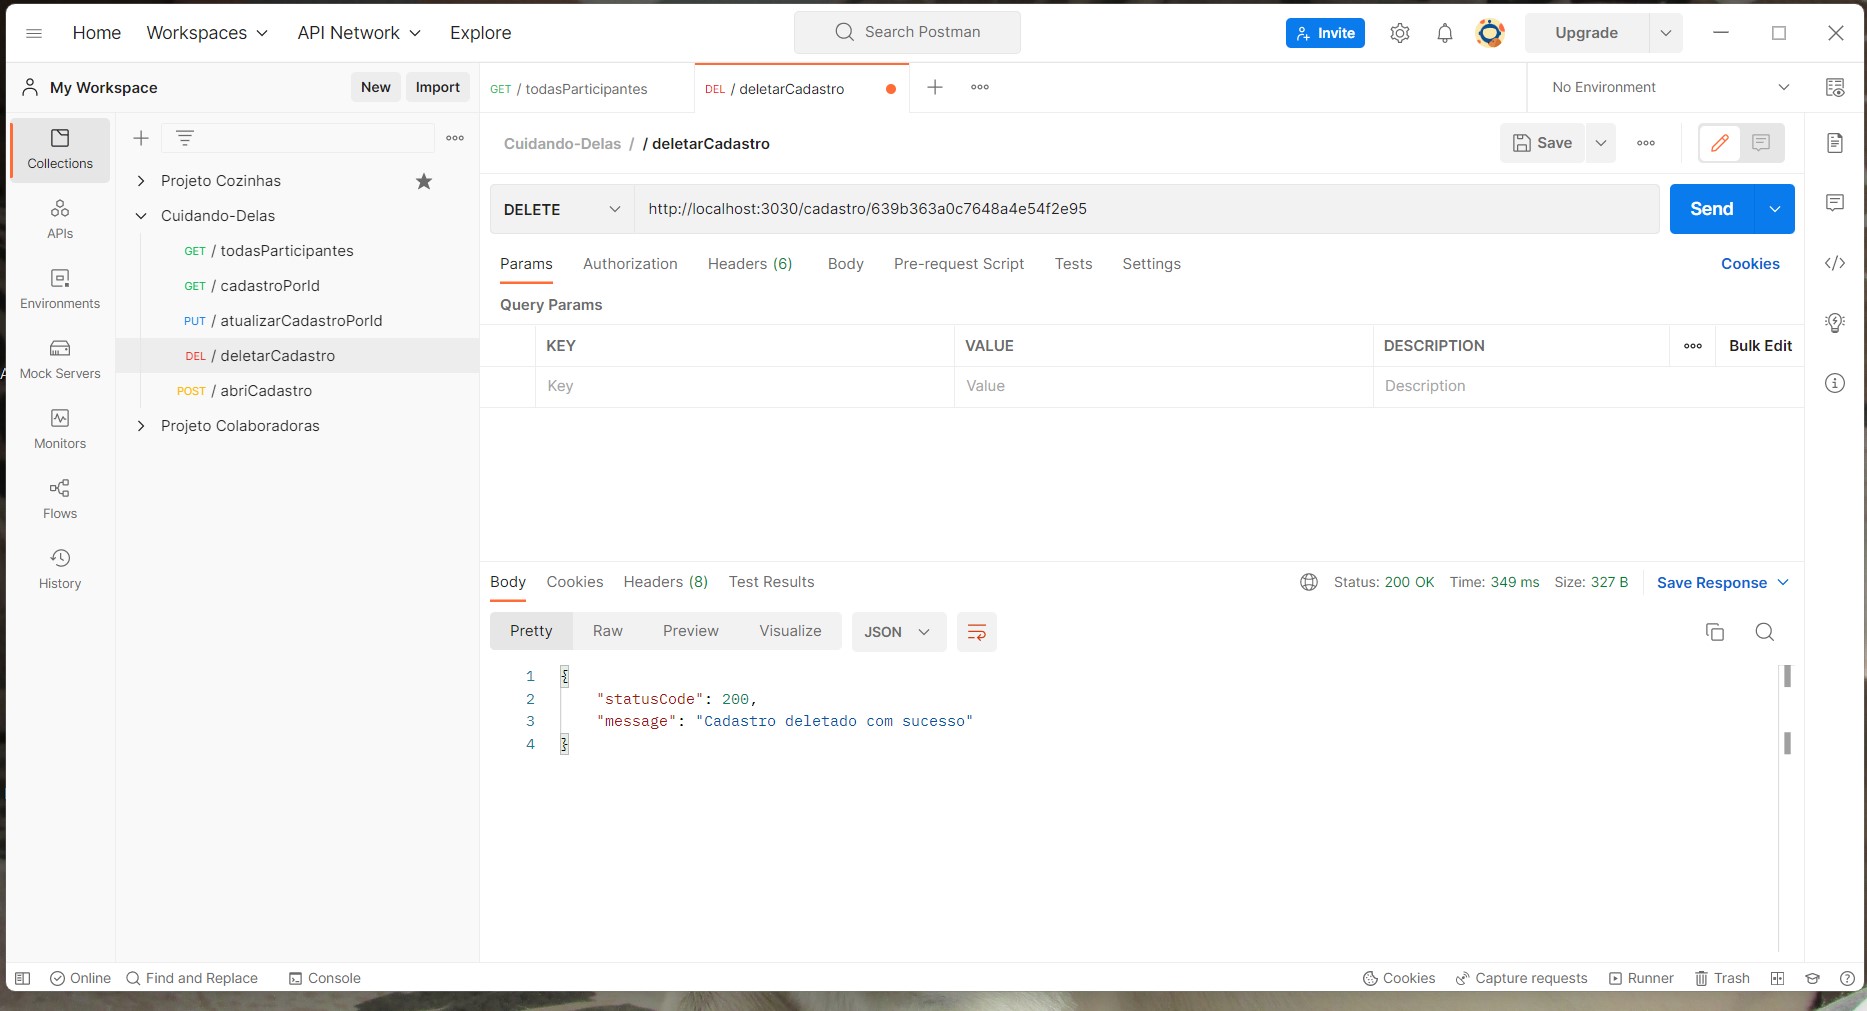
Task: Switch to the Authorization tab
Action: [630, 263]
